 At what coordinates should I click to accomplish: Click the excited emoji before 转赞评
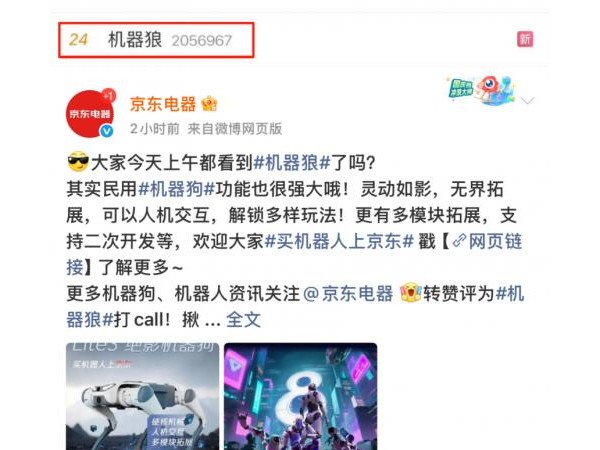point(410,293)
